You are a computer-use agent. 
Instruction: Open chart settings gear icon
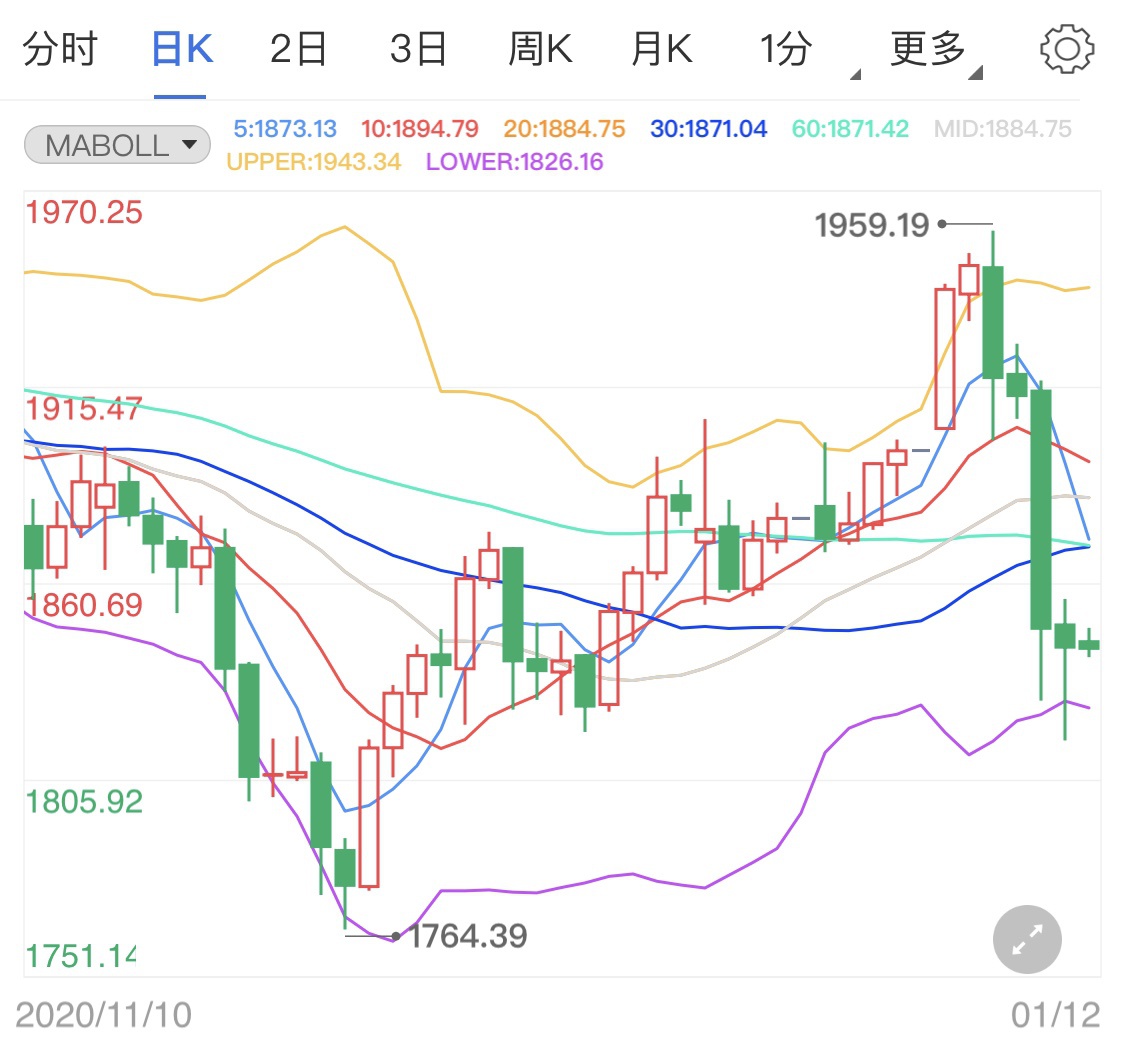tap(1067, 49)
